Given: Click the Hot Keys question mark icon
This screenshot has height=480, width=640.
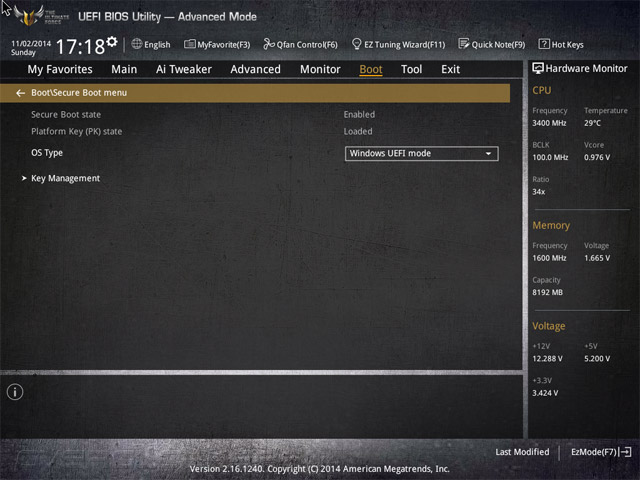Looking at the screenshot, I should (x=544, y=44).
